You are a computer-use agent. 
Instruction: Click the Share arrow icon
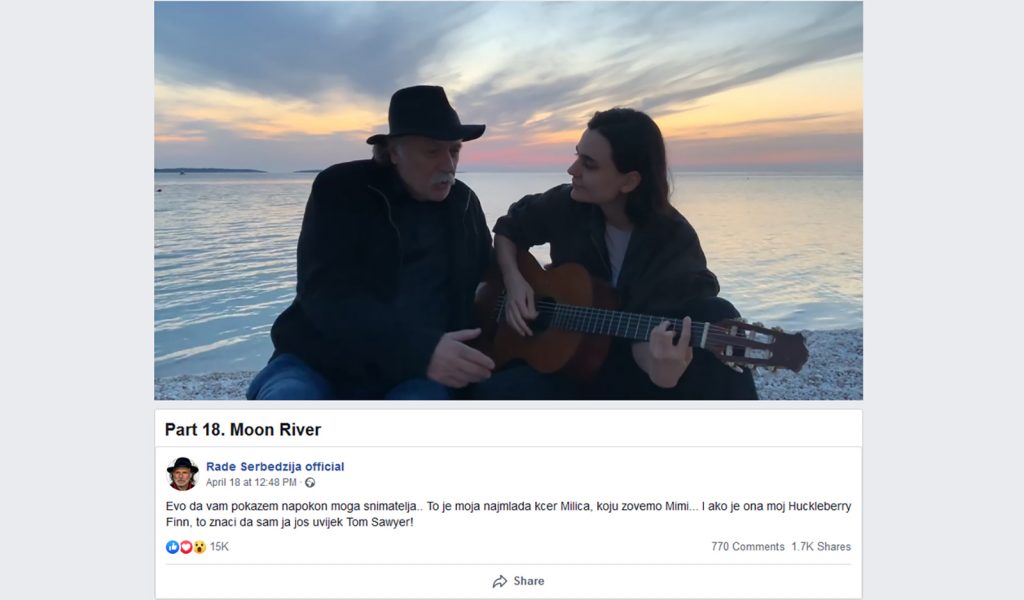click(500, 581)
